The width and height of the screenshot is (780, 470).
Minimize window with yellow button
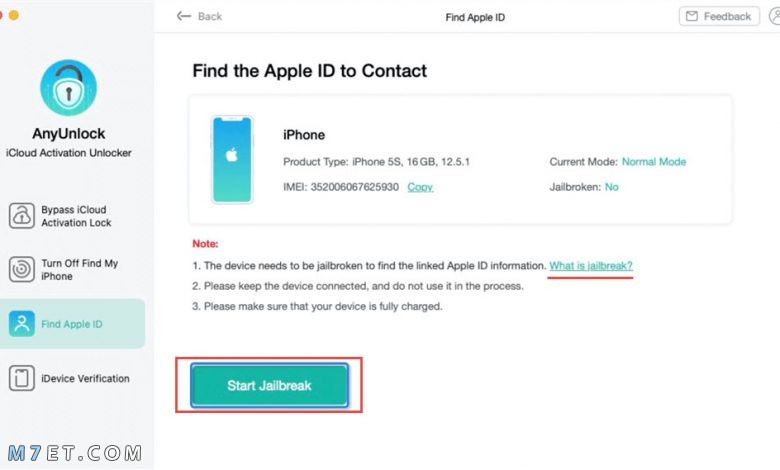14,15
